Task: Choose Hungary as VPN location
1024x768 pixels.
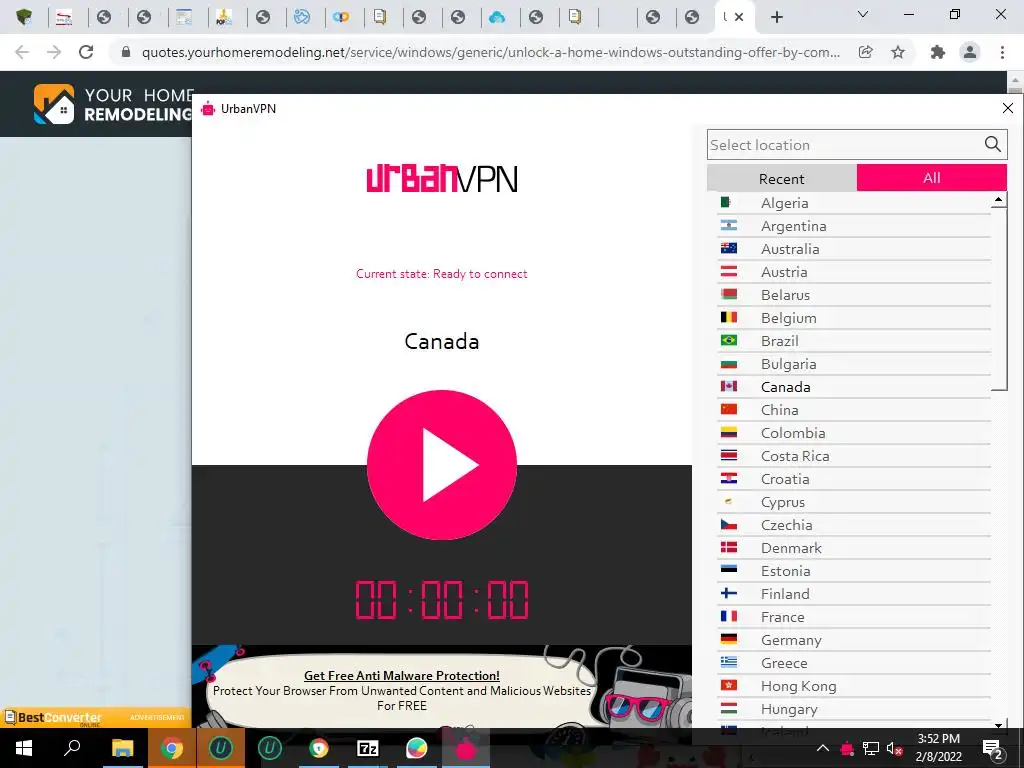Action: (x=854, y=709)
